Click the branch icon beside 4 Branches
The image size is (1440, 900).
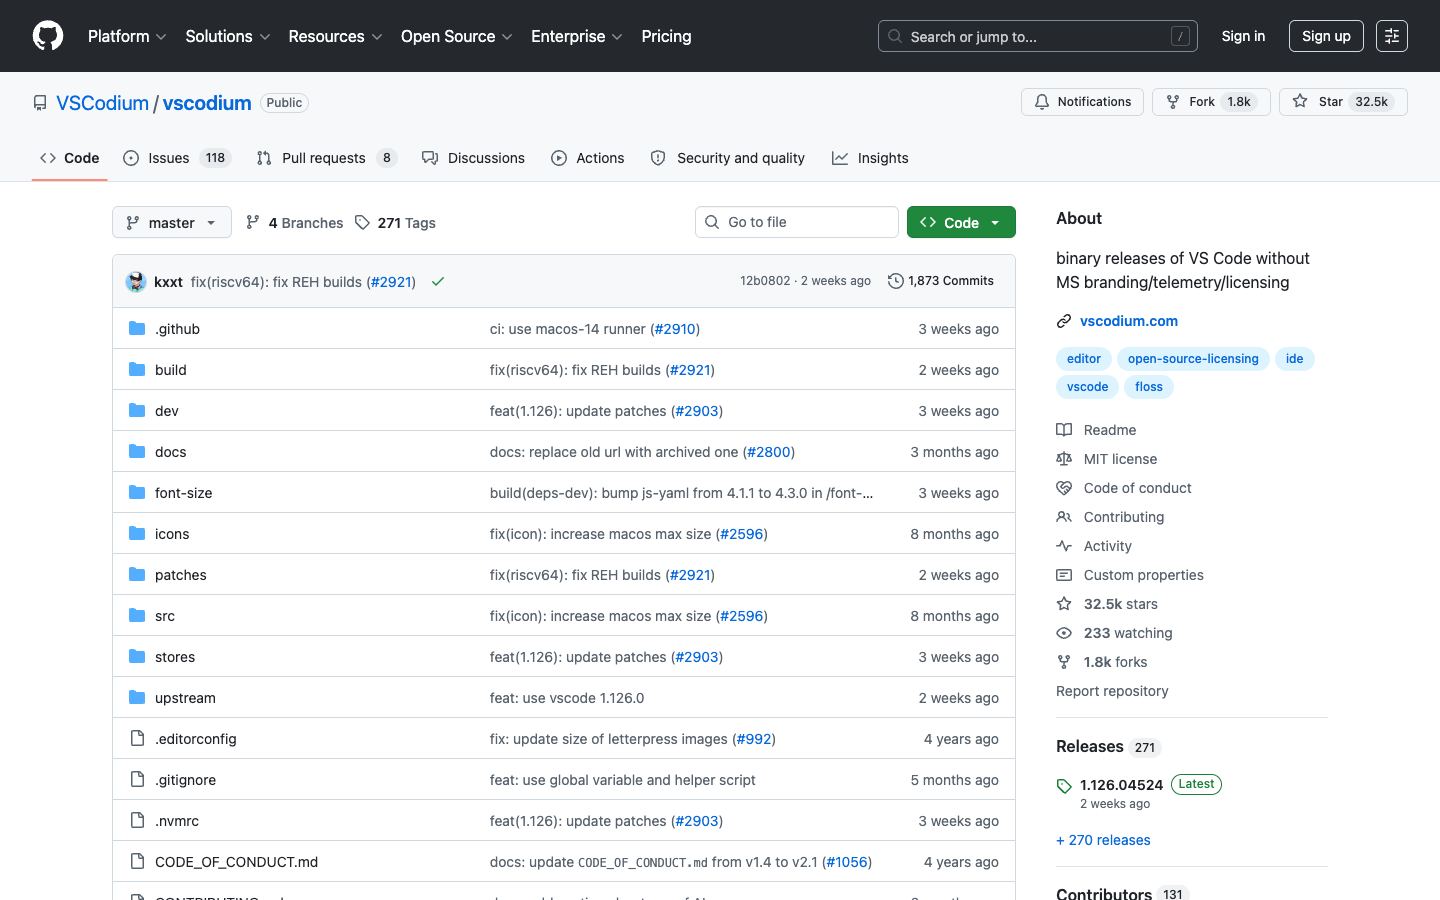point(253,222)
